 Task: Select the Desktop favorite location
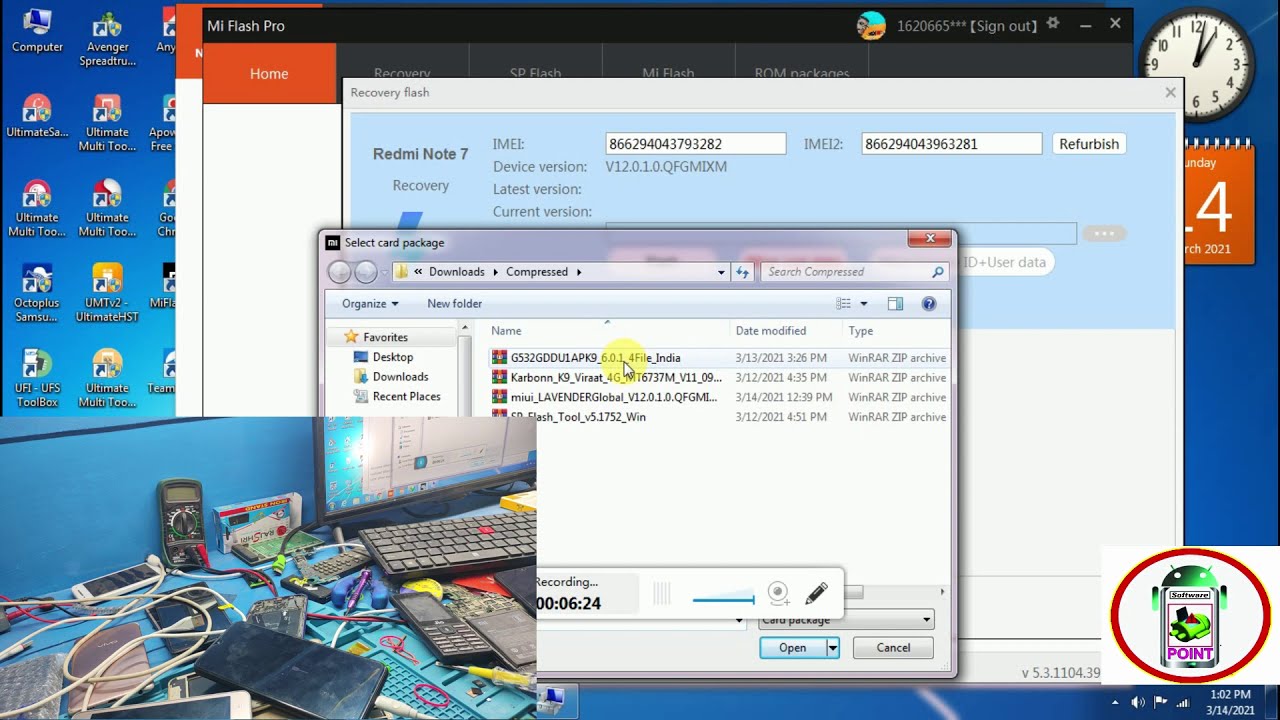tap(392, 357)
